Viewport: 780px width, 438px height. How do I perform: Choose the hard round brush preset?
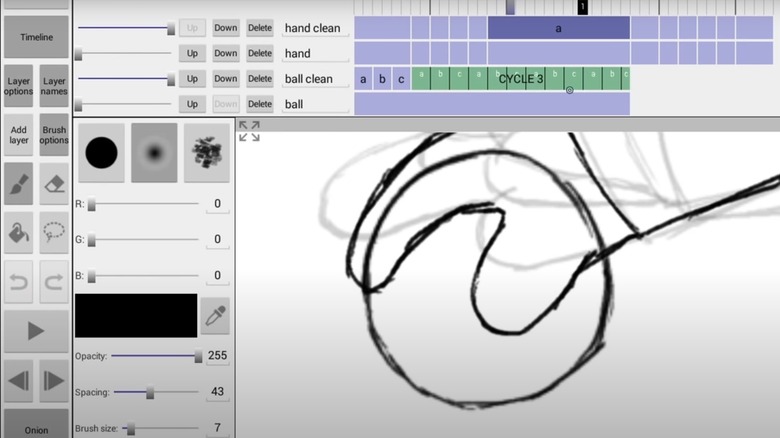point(101,152)
